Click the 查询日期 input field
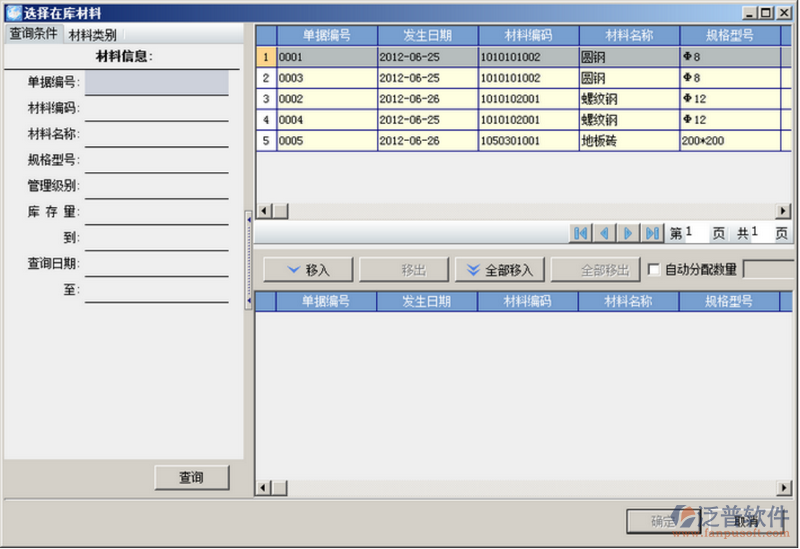The image size is (800, 549). point(156,265)
